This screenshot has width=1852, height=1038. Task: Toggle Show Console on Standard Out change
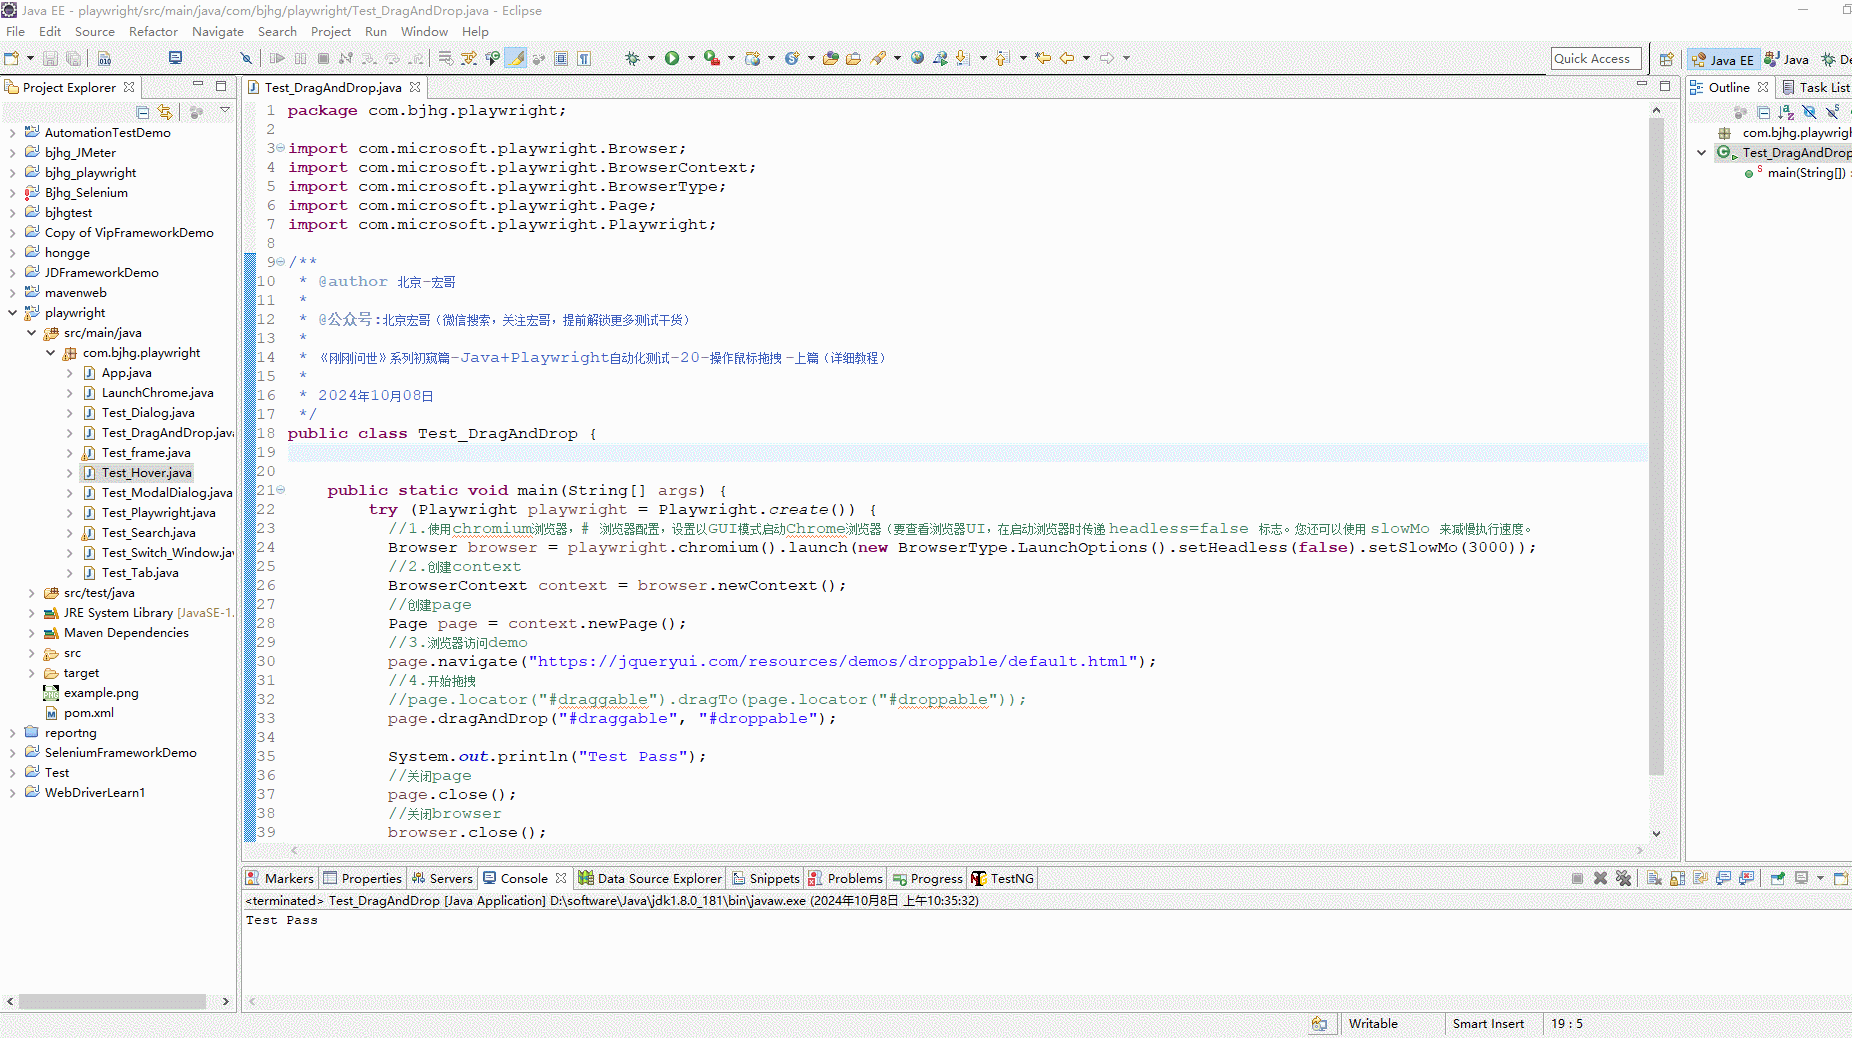coord(1723,878)
